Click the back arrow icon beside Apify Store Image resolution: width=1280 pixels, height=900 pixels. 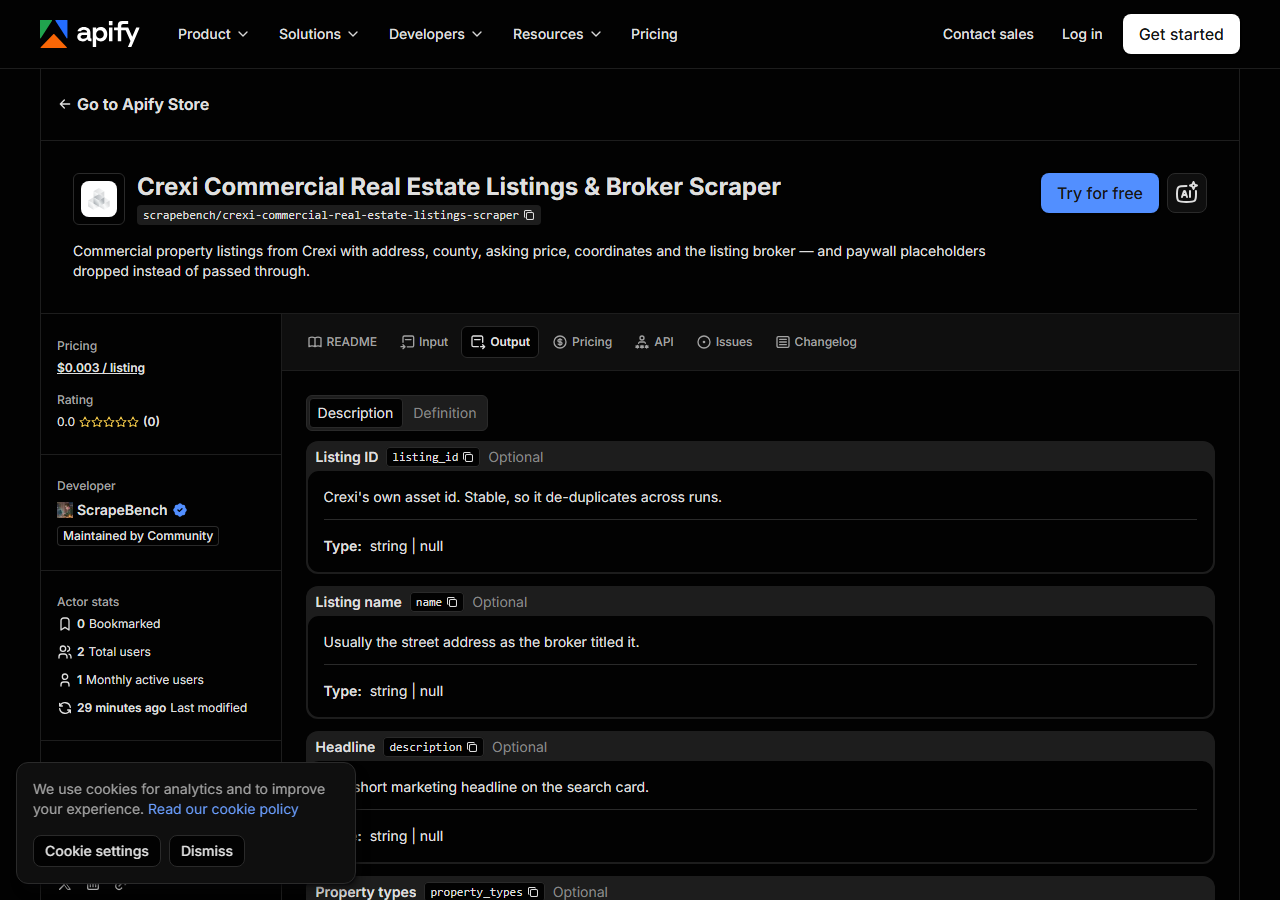(x=65, y=104)
